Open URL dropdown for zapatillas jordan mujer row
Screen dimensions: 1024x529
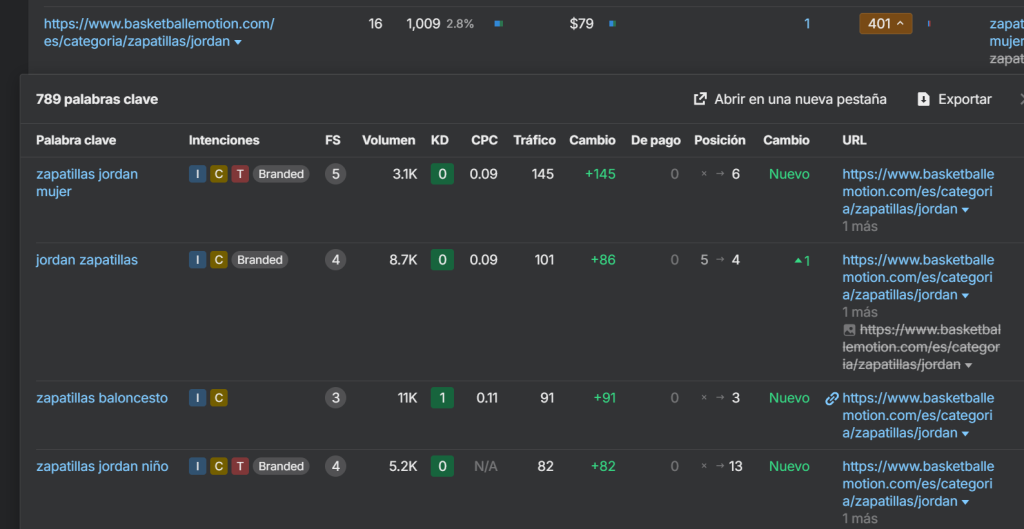click(x=965, y=210)
